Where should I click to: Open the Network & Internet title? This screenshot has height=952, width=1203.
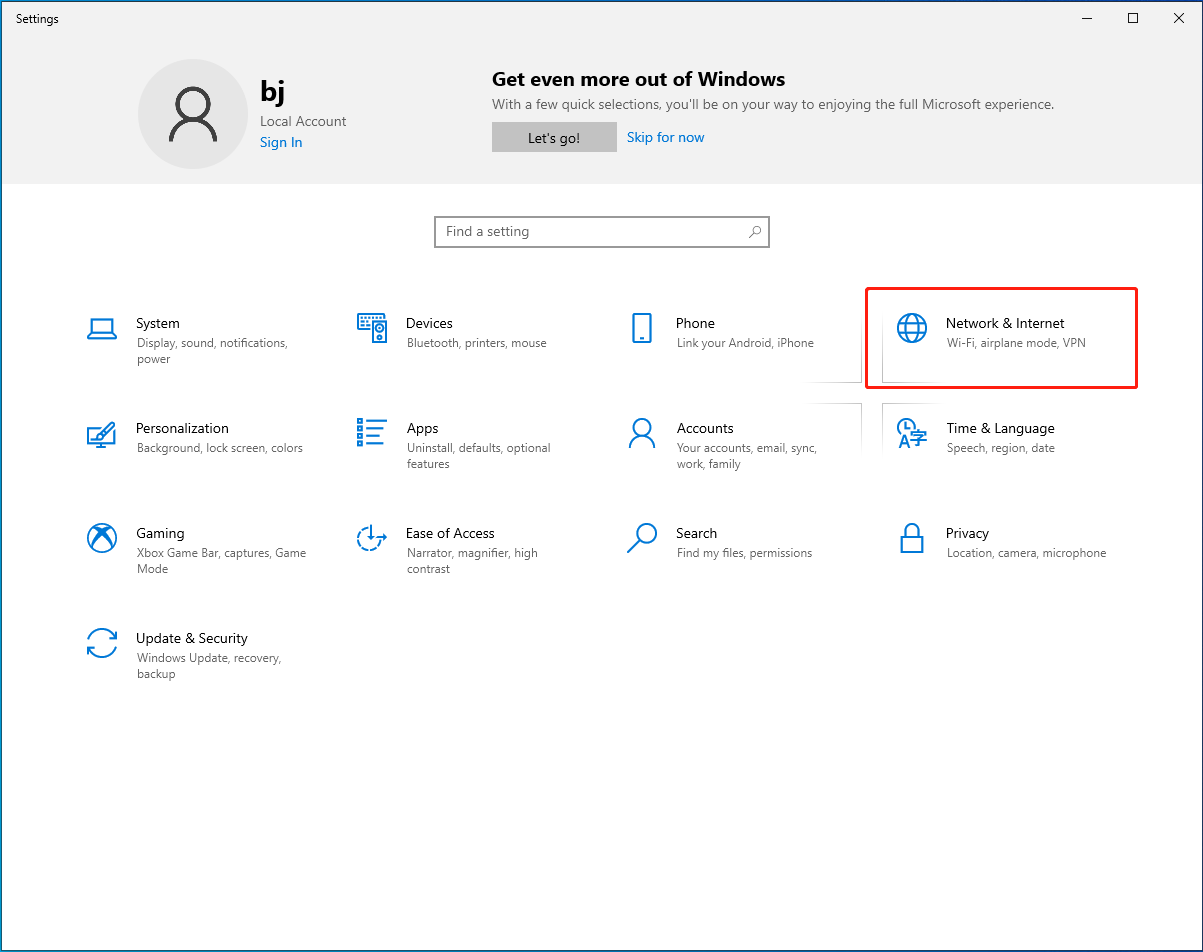(x=1005, y=324)
